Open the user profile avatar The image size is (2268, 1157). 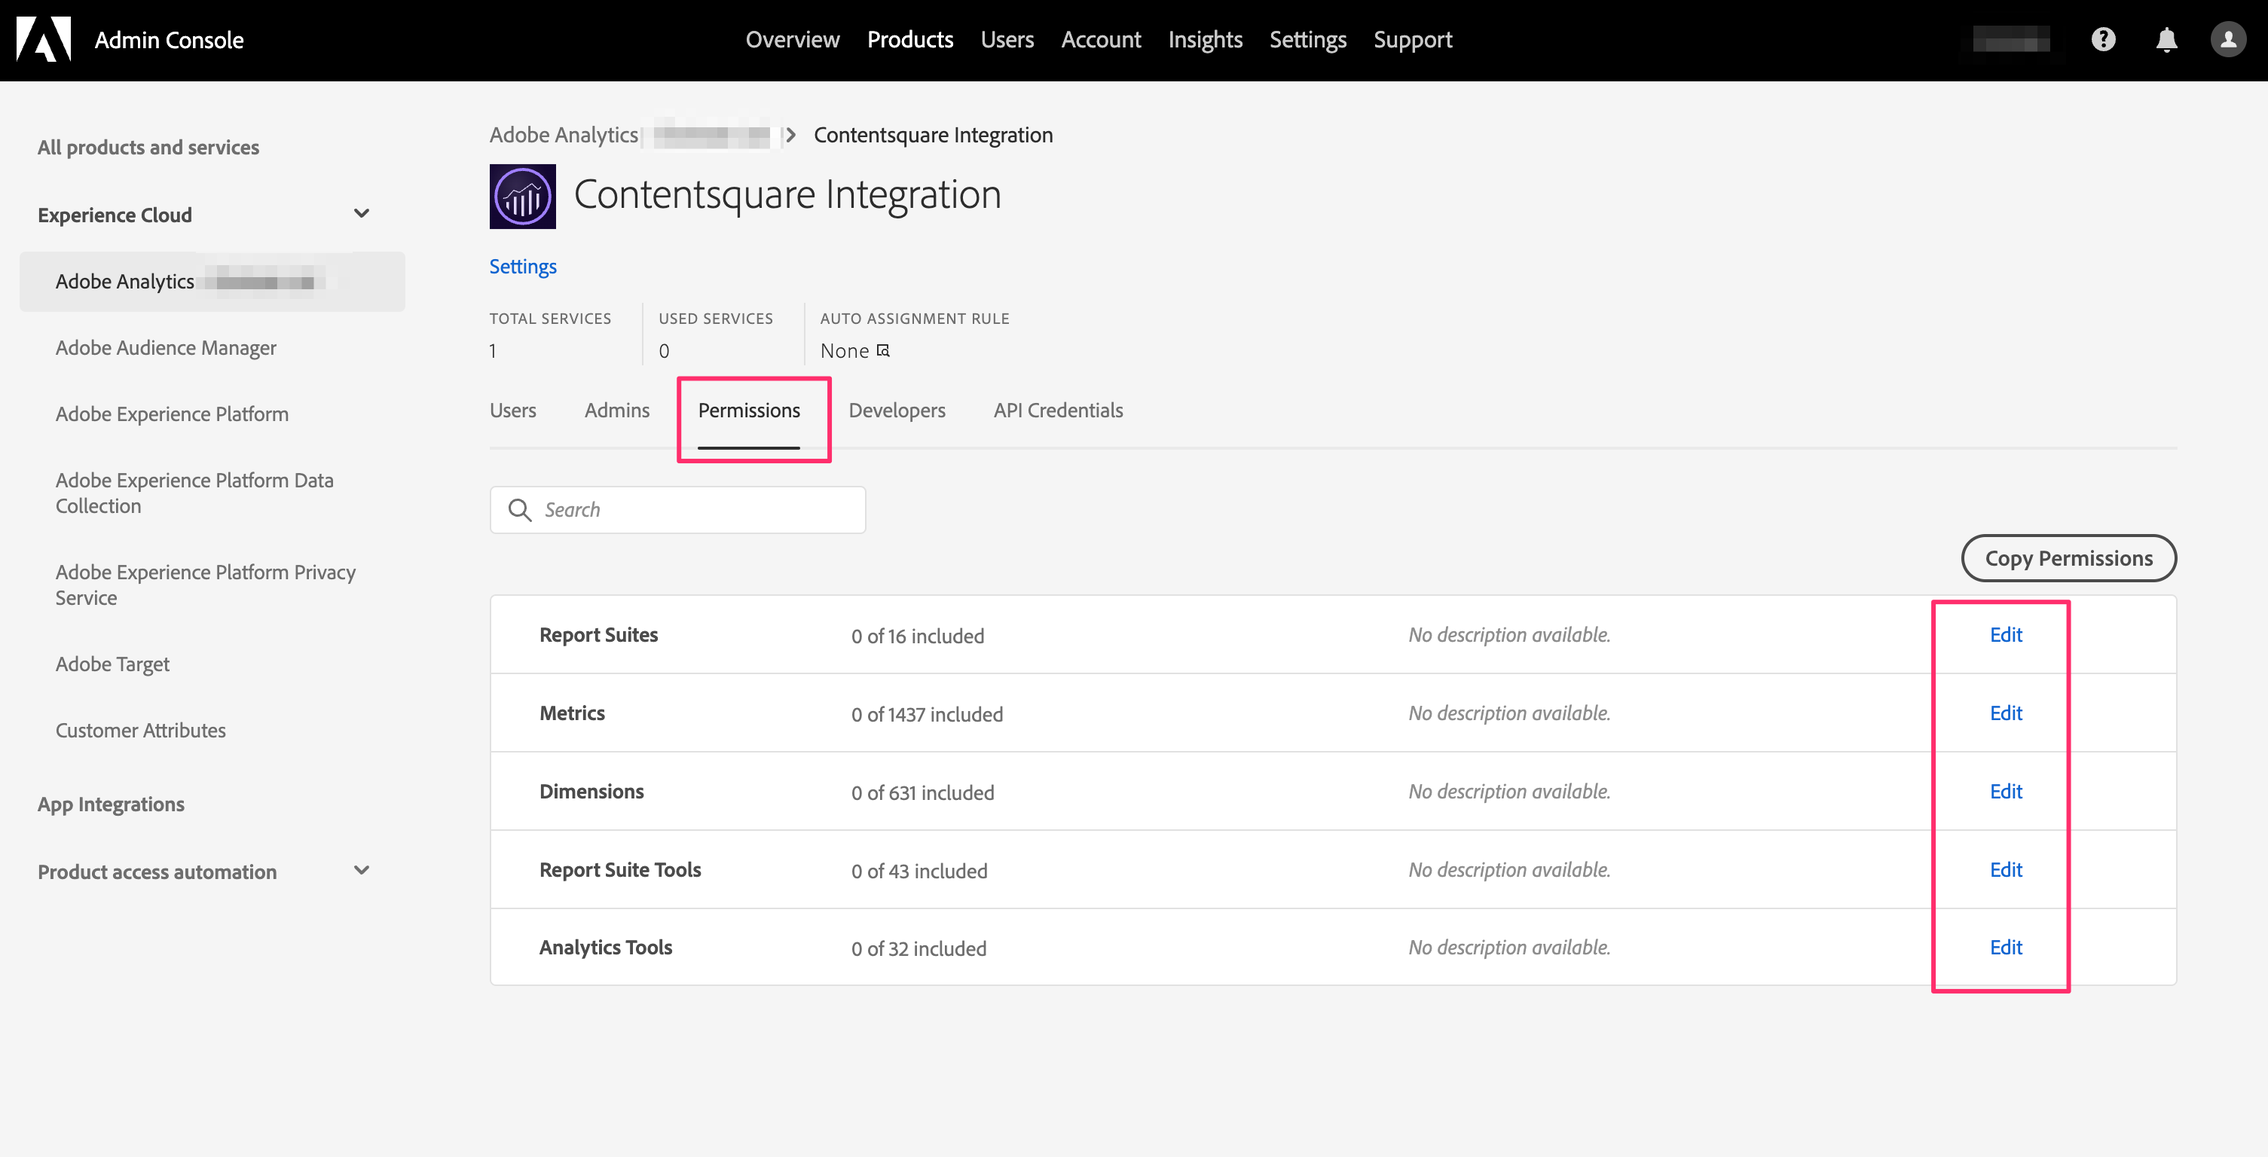point(2228,39)
